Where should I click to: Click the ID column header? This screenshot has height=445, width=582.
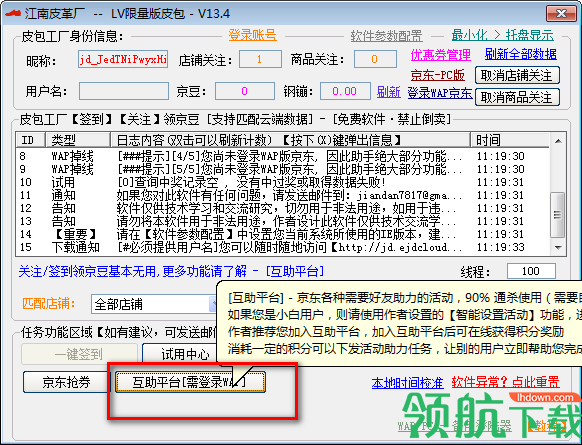coord(30,140)
